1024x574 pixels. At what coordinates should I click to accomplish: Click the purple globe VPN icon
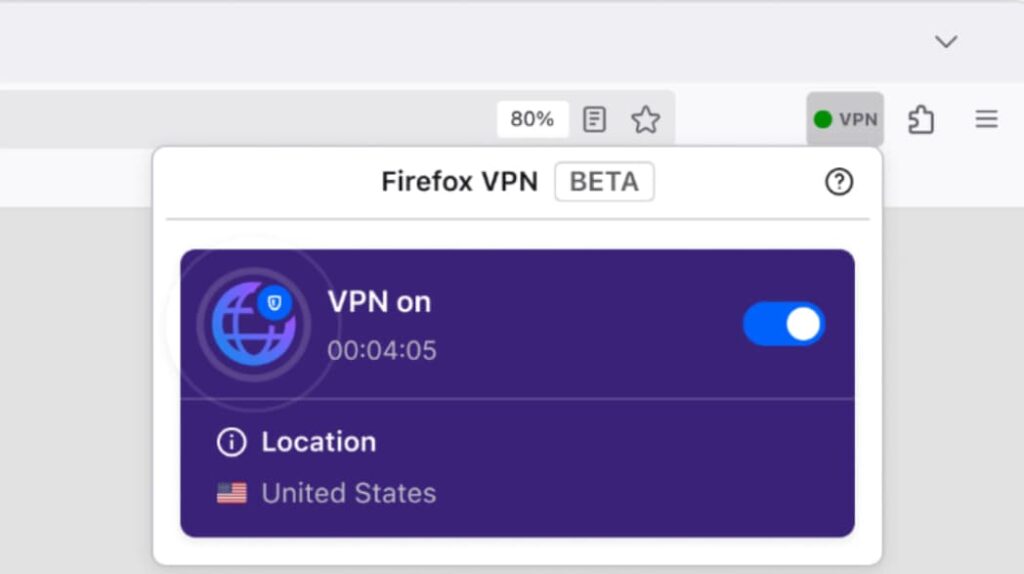(x=253, y=325)
